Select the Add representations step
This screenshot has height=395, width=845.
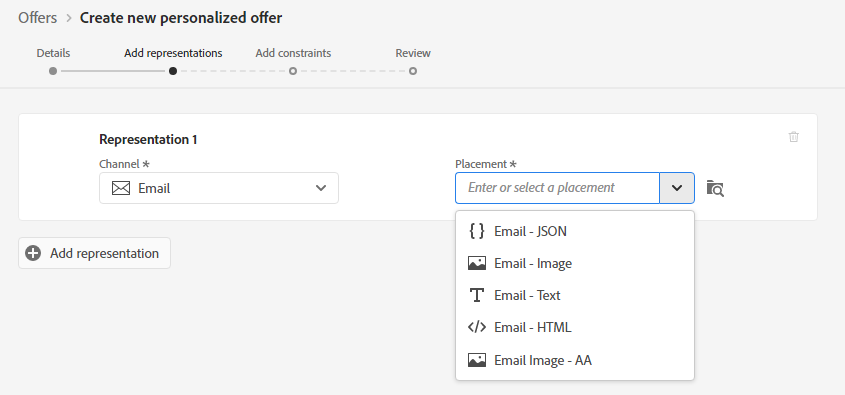tap(173, 53)
